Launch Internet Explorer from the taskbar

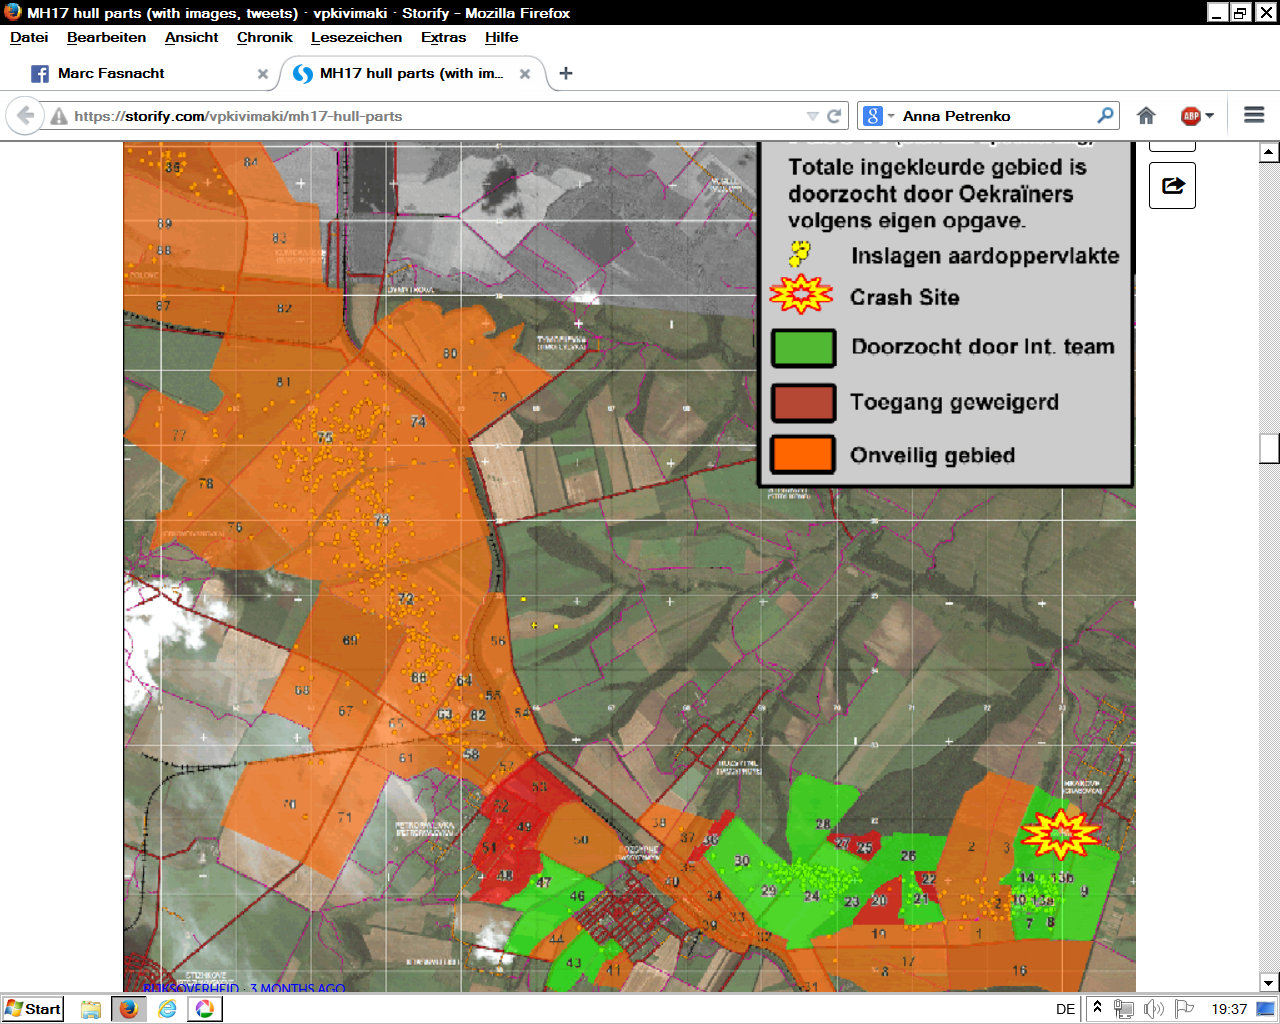pyautogui.click(x=167, y=1009)
